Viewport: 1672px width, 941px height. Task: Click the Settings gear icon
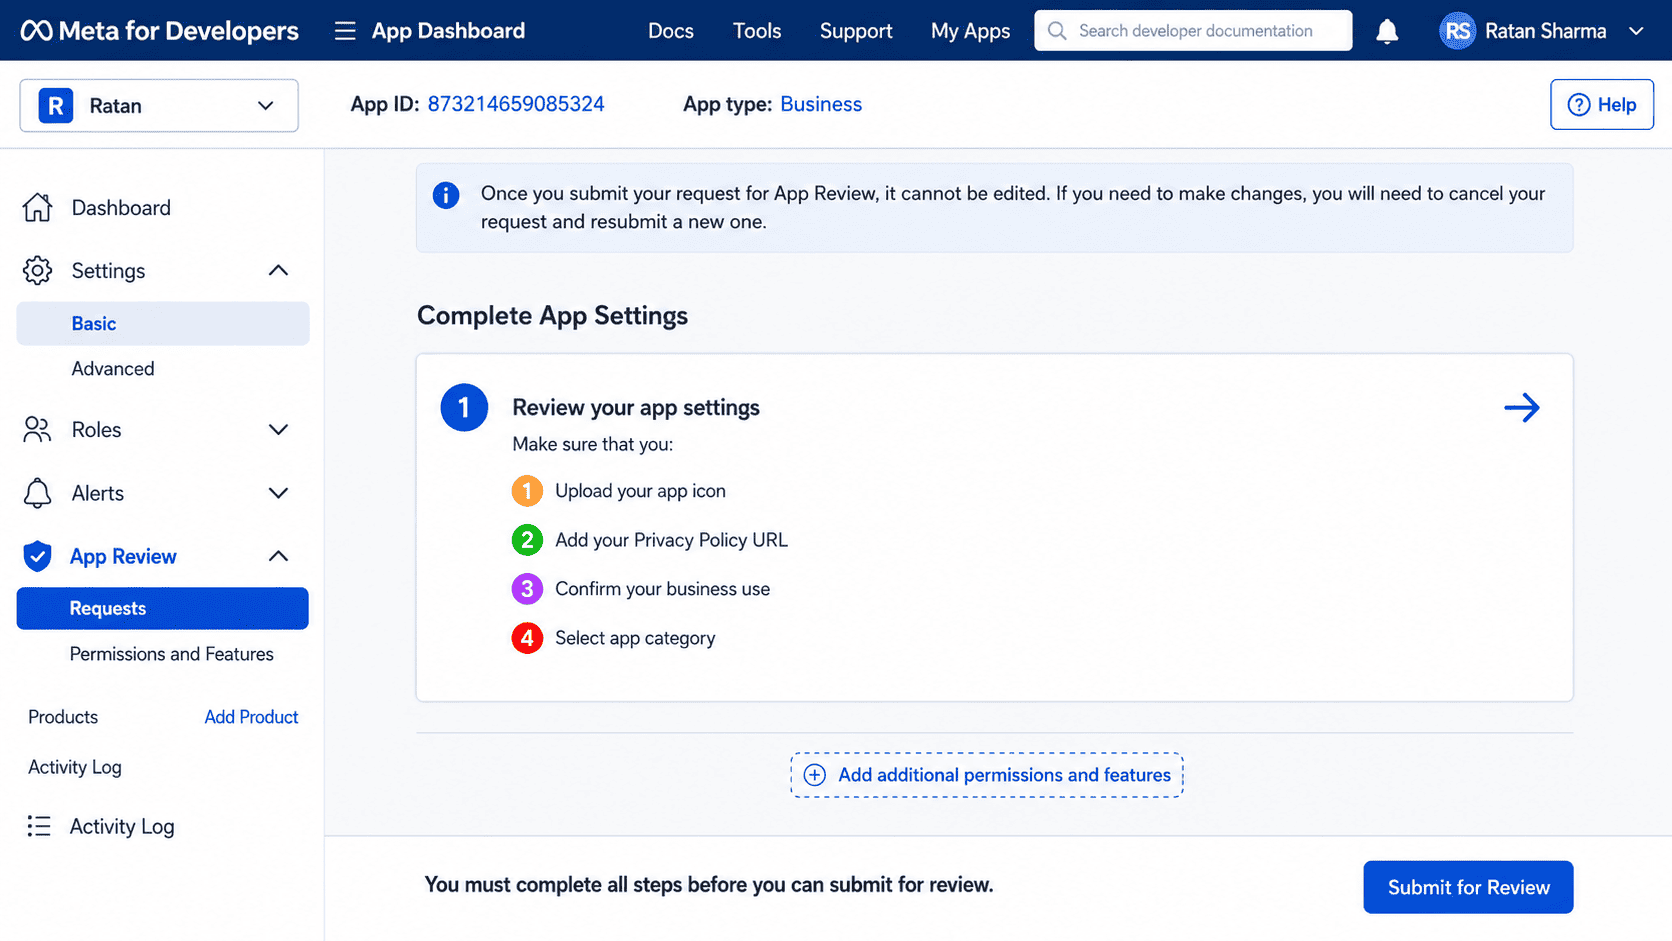[37, 271]
